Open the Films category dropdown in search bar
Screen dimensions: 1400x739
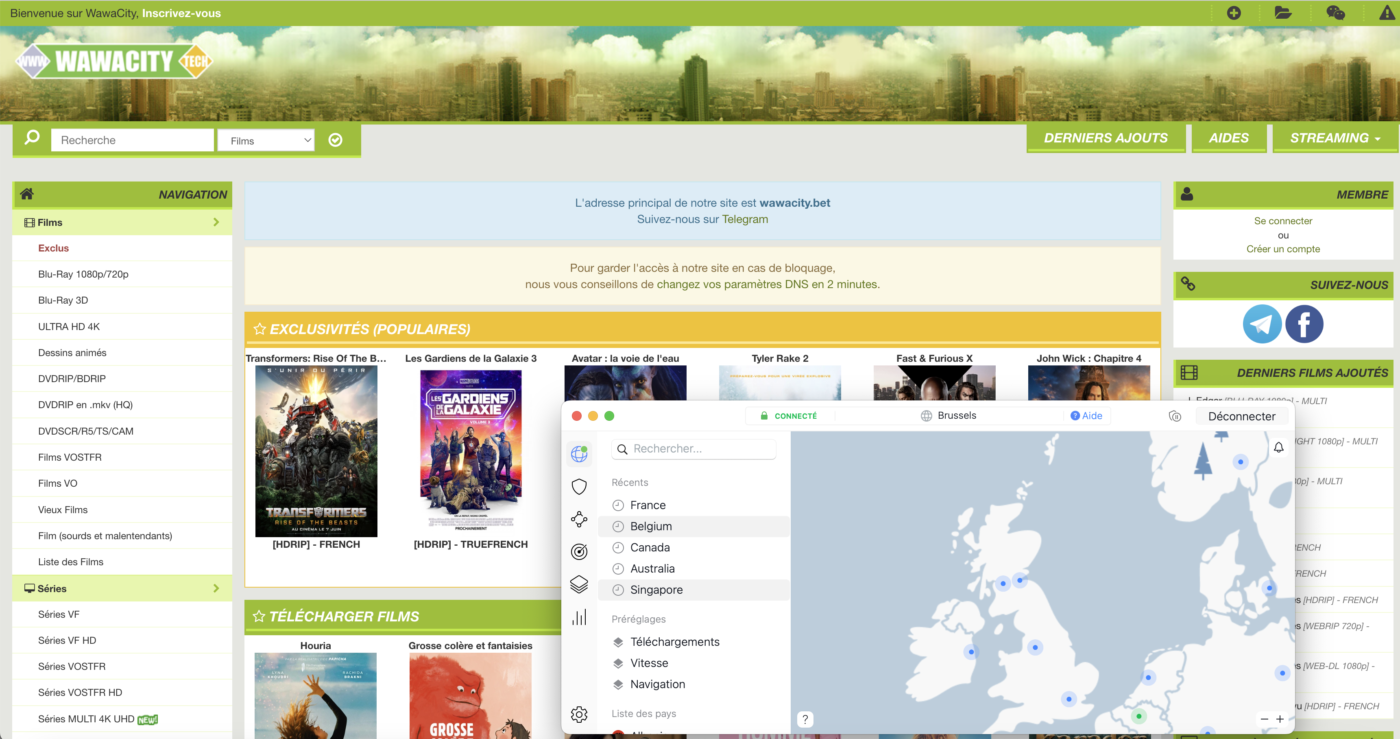click(x=266, y=140)
